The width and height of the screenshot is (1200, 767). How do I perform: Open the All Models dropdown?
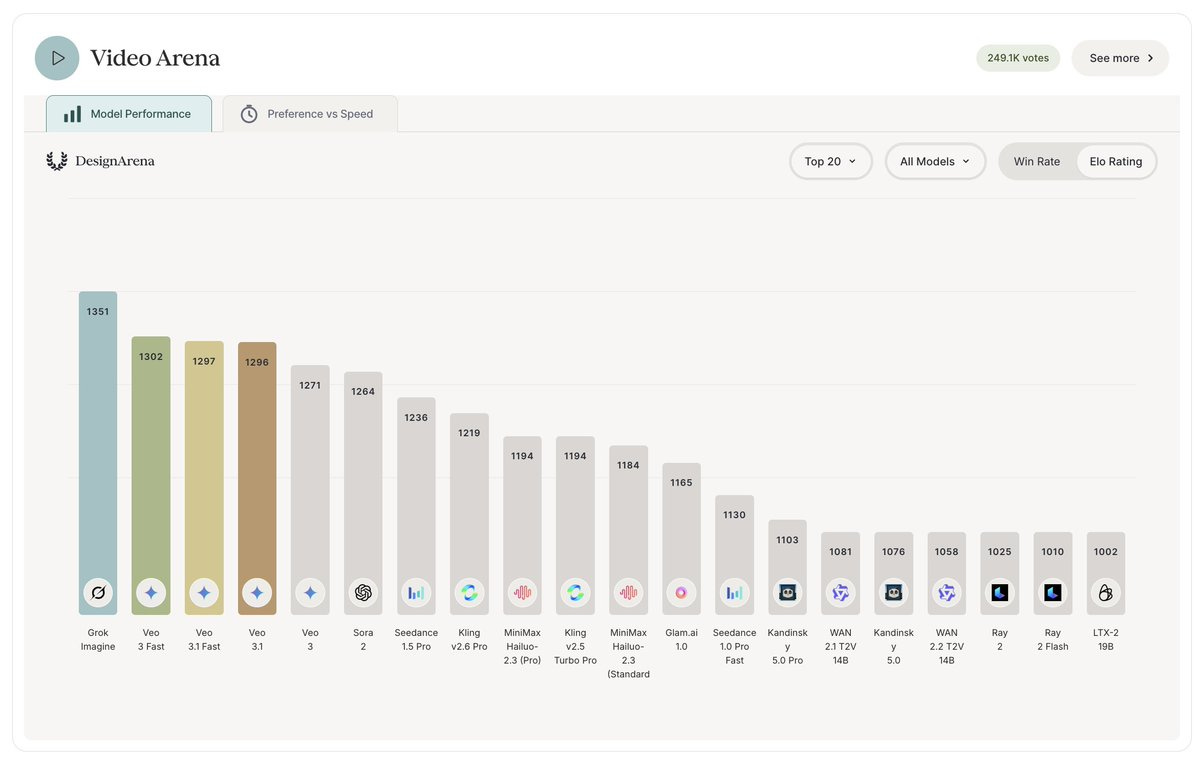coord(935,161)
